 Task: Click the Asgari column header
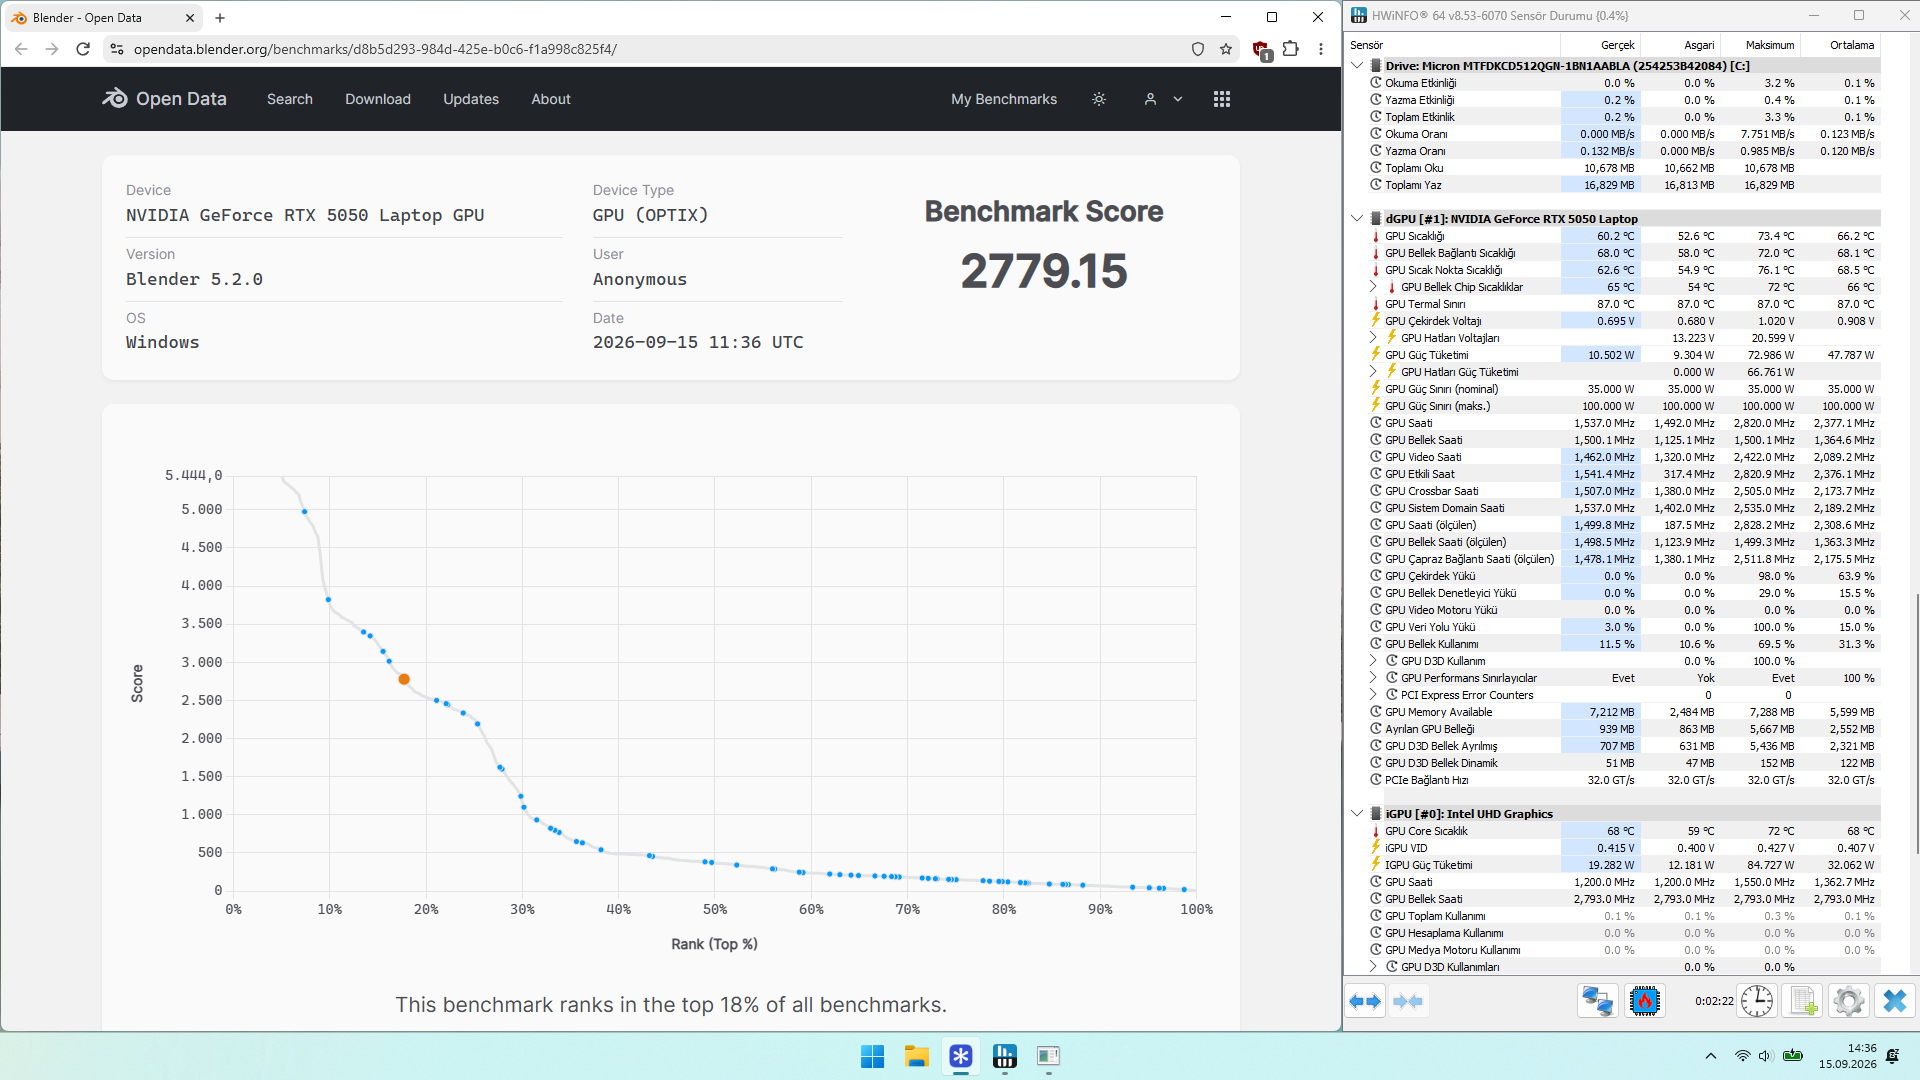[x=1680, y=45]
